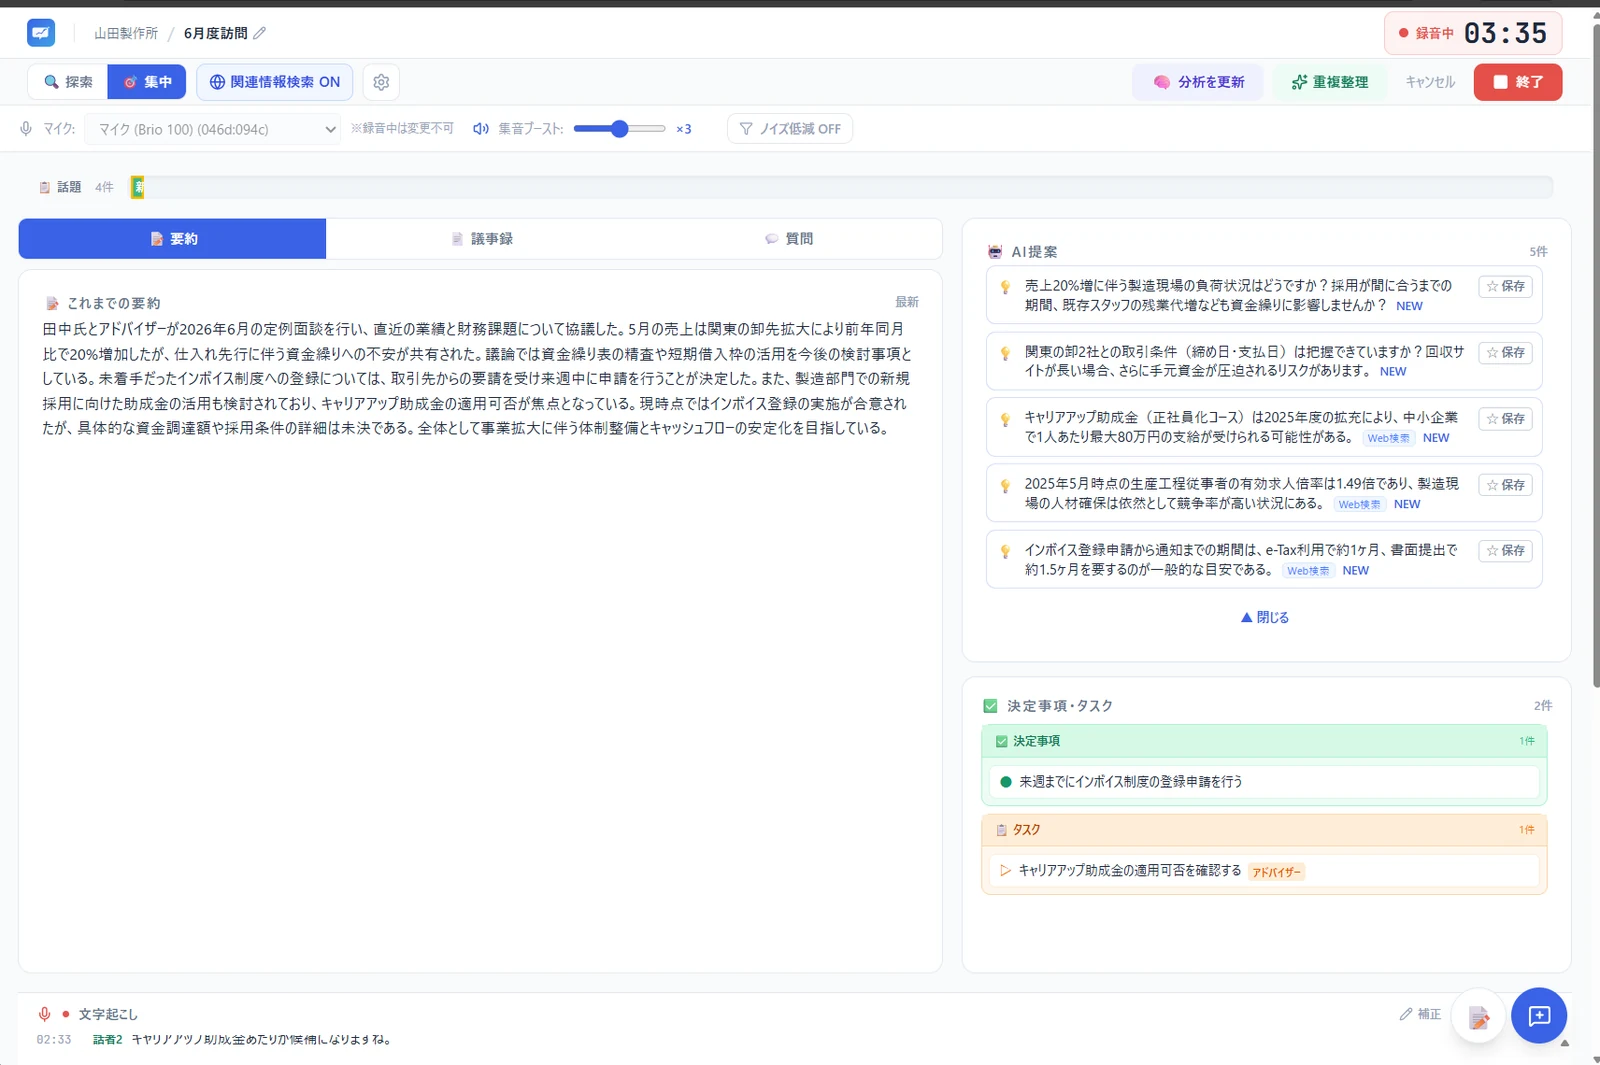The width and height of the screenshot is (1600, 1065).
Task: Collapse AI suggestions with 閉じる
Action: [1265, 618]
